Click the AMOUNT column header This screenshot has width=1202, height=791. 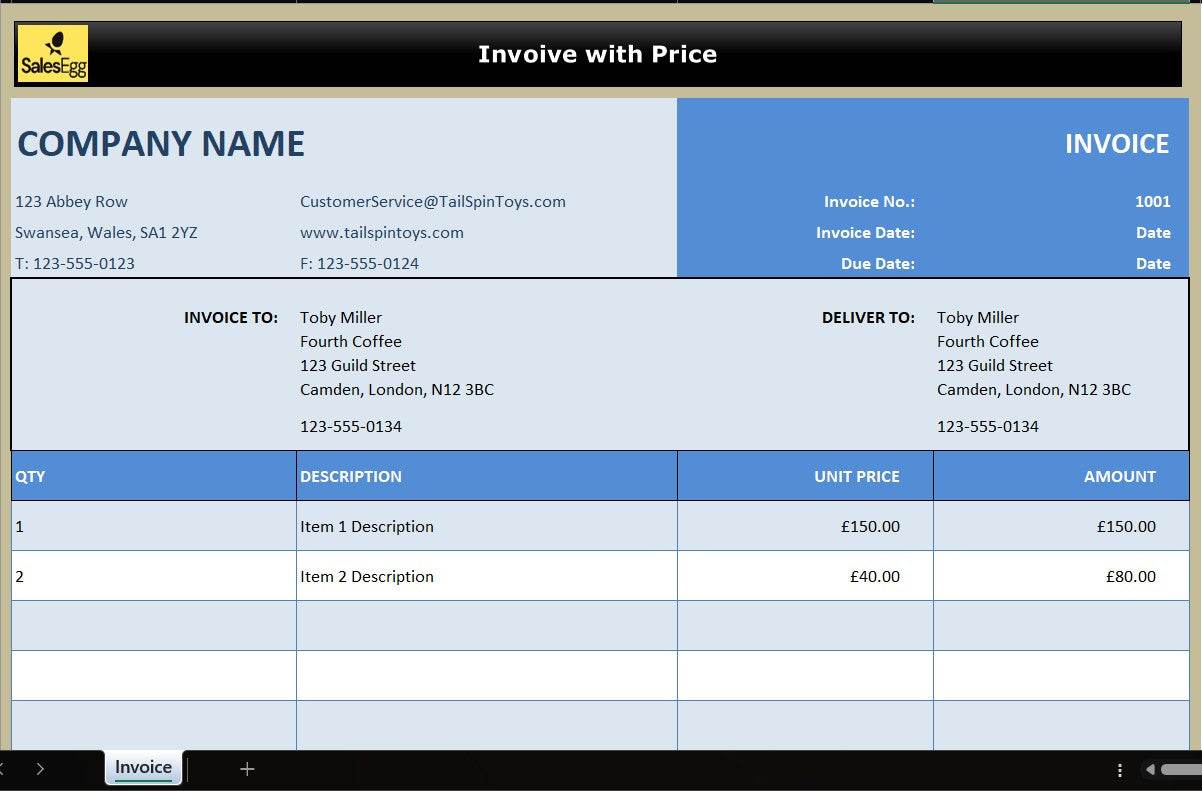click(x=1061, y=476)
